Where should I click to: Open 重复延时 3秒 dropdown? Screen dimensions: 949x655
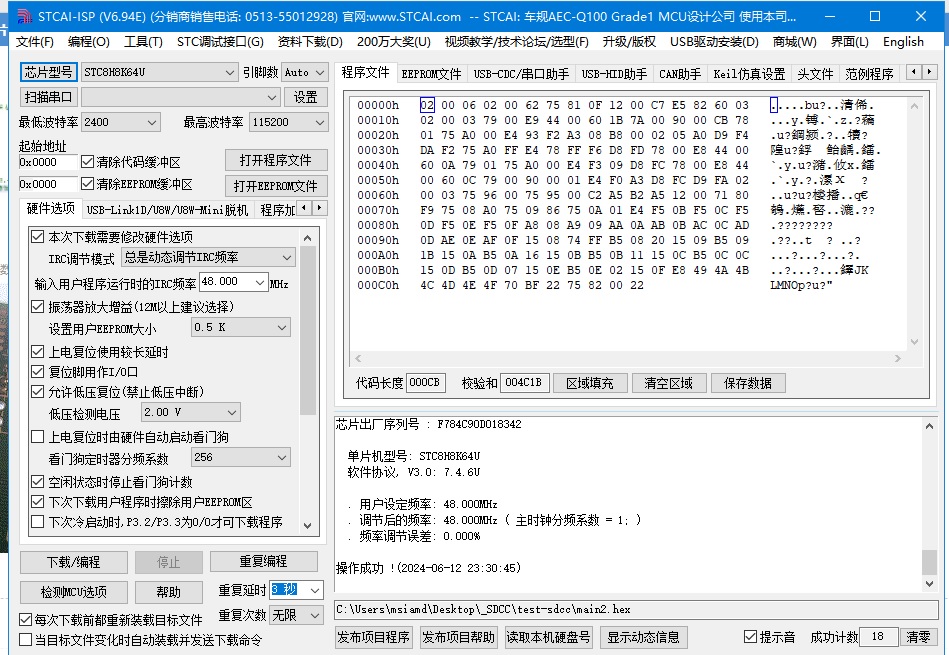point(315,590)
